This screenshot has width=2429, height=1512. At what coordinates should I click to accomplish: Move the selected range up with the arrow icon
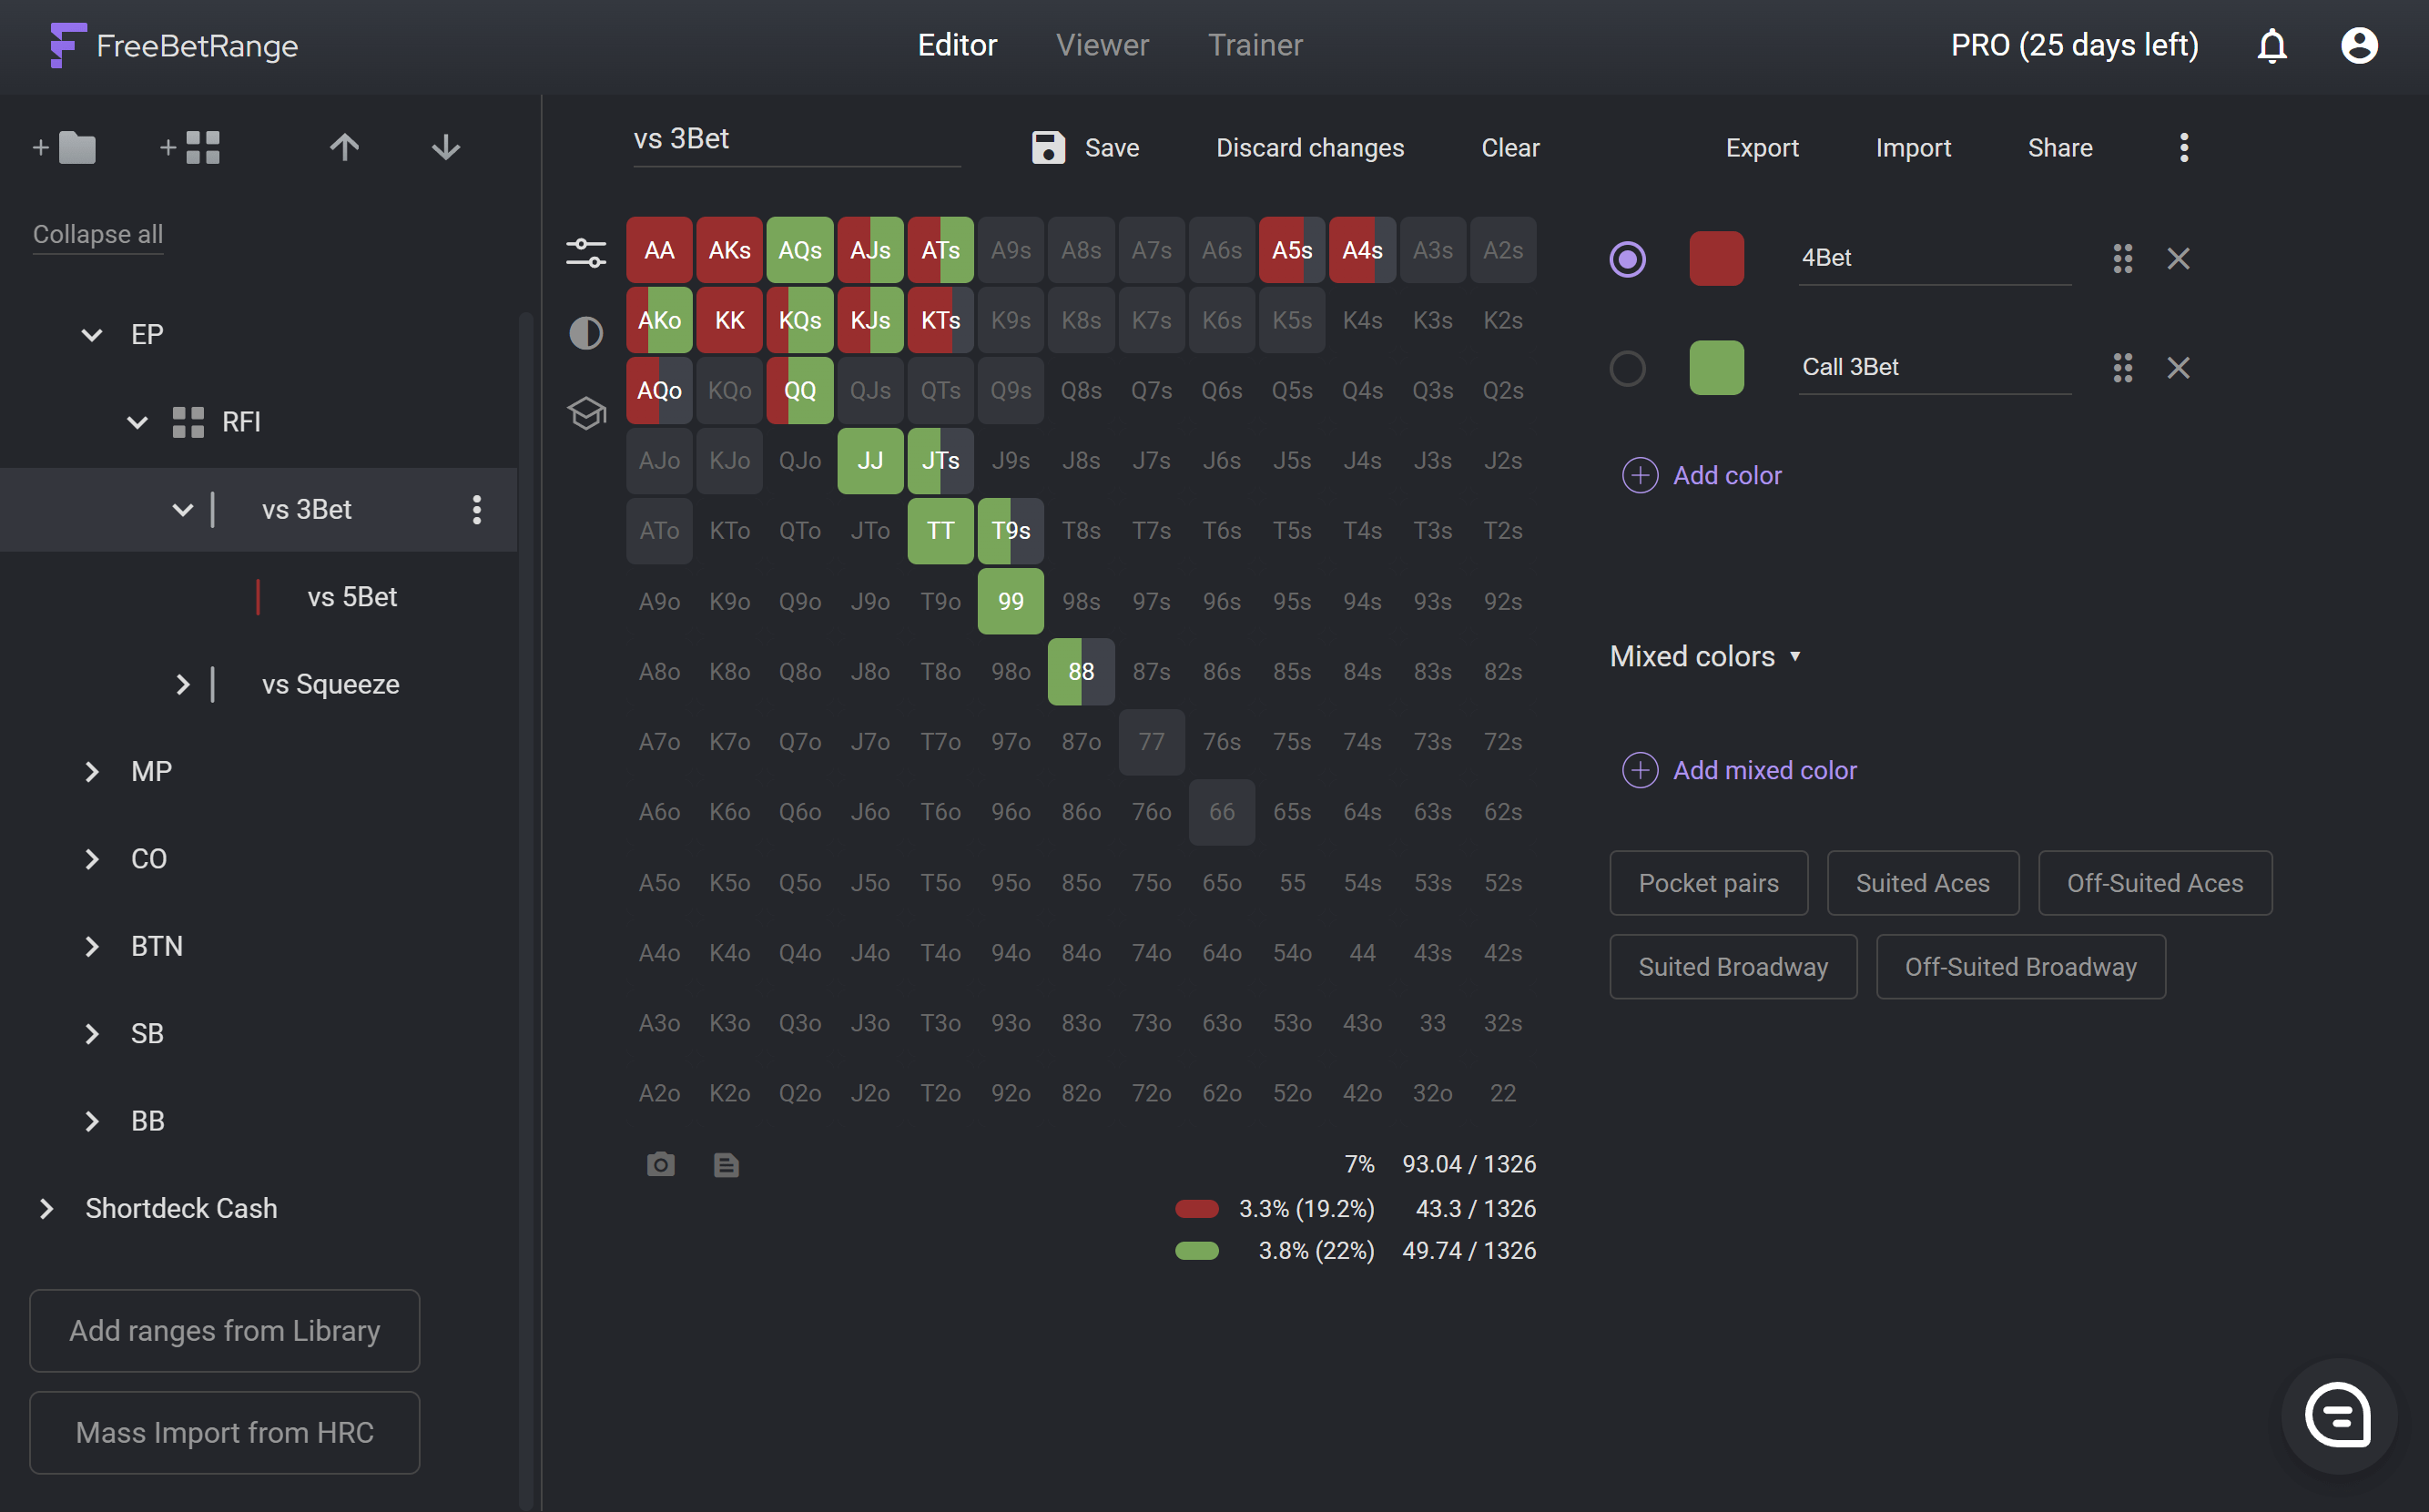[344, 148]
